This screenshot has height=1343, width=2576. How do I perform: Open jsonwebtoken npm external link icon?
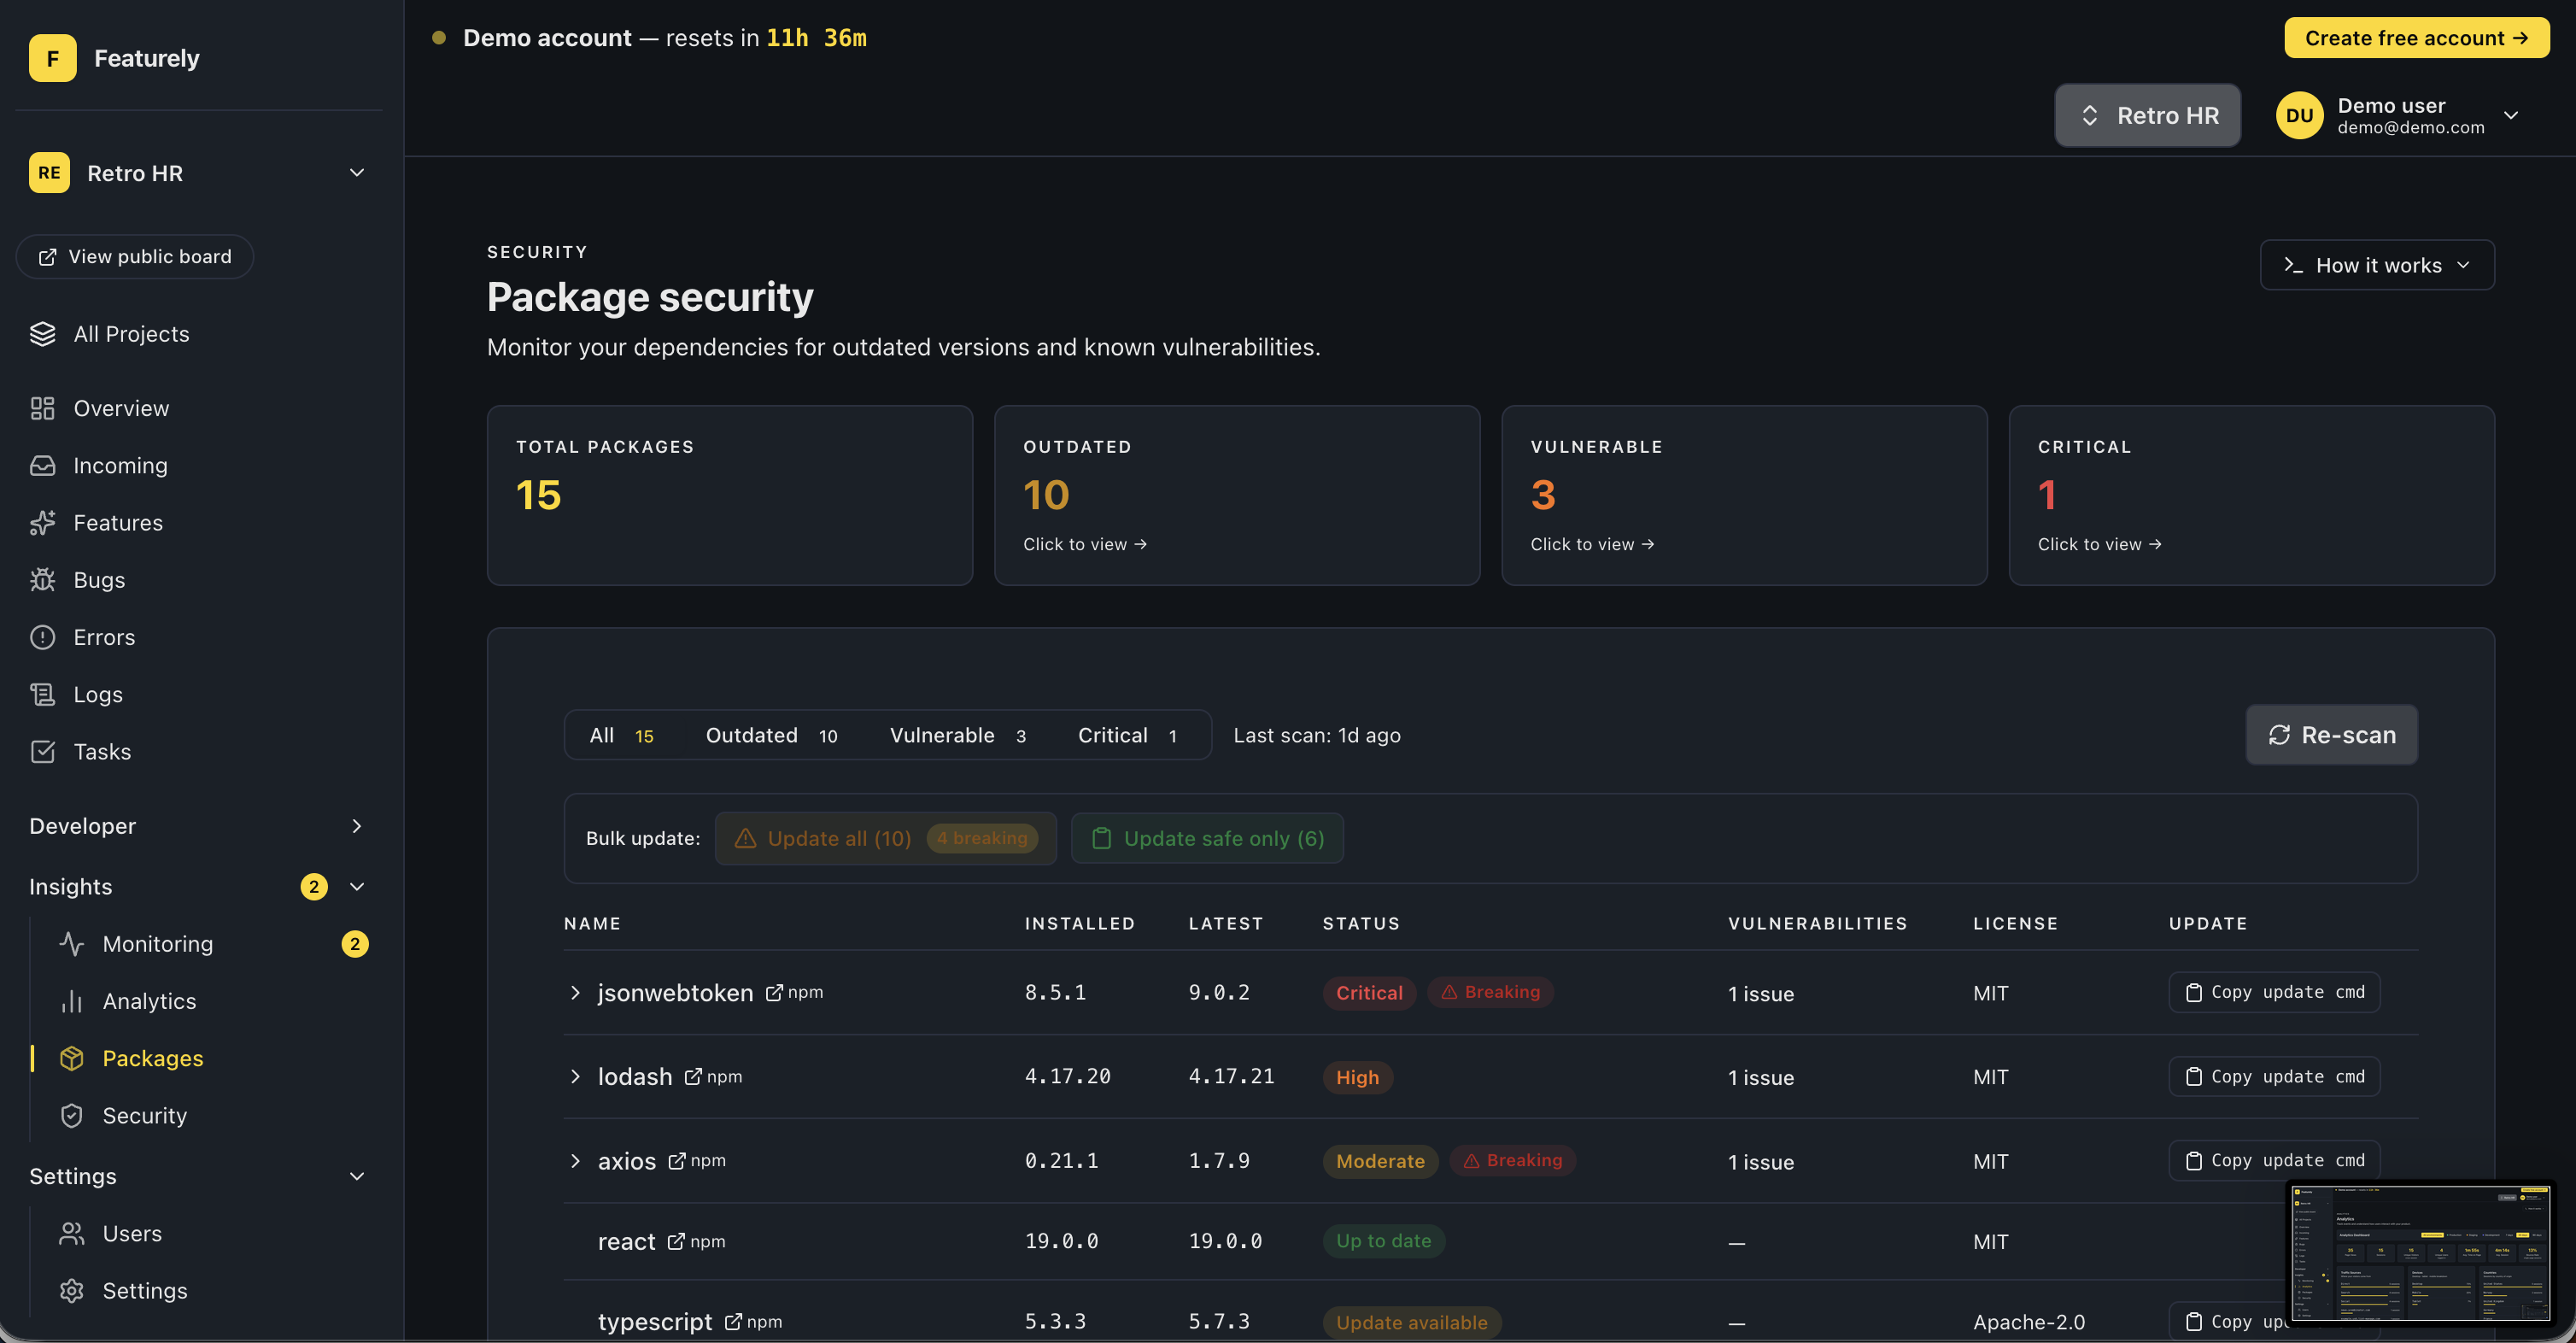click(x=774, y=992)
